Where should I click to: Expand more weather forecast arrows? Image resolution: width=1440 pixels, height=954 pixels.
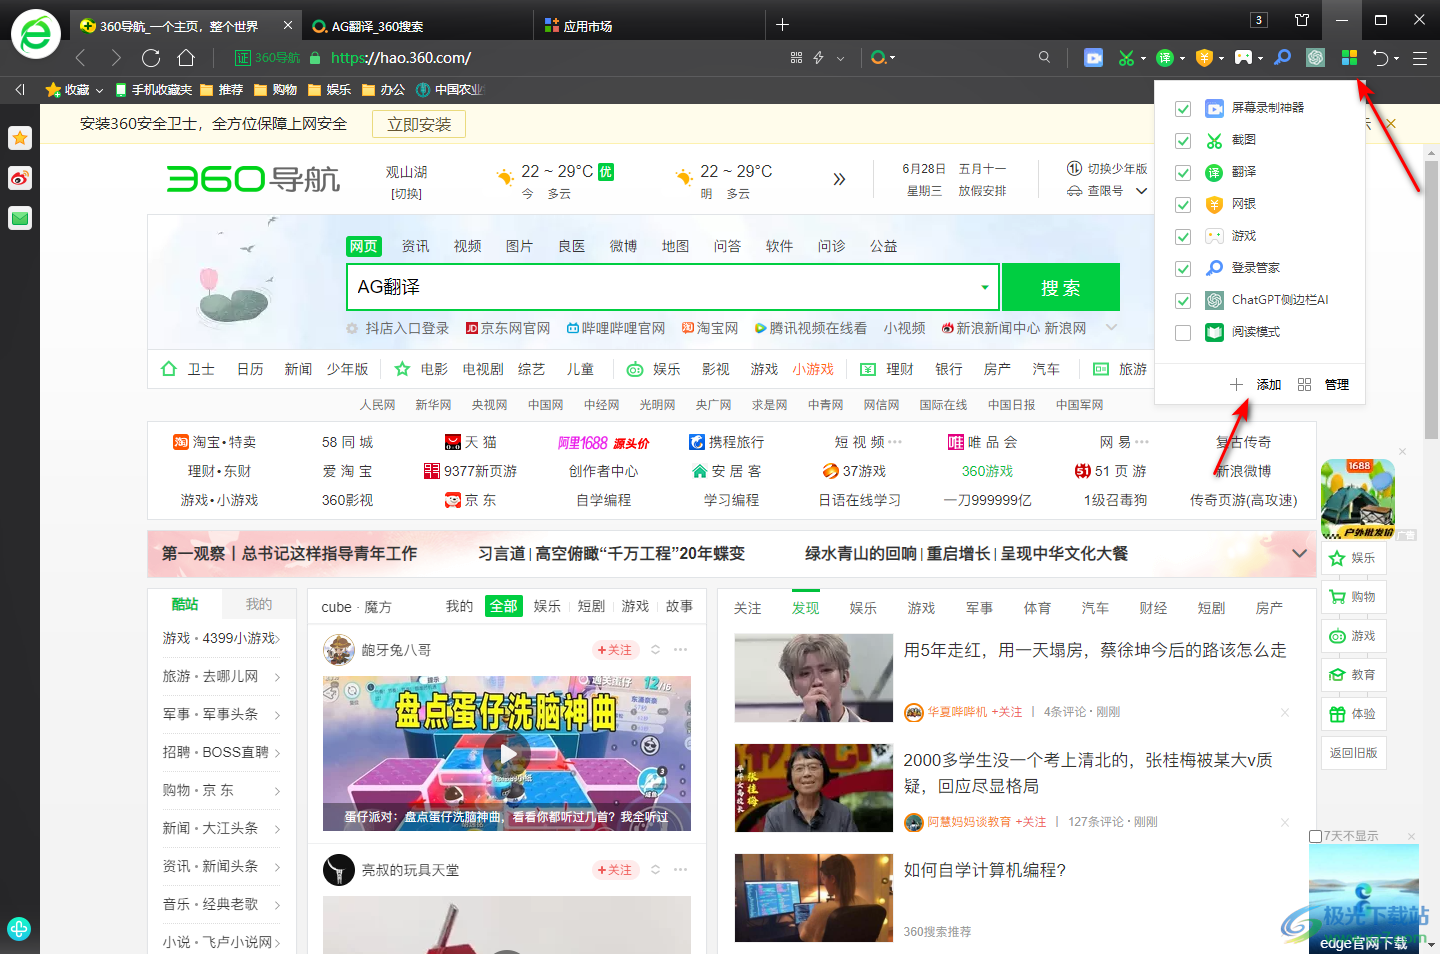839,179
